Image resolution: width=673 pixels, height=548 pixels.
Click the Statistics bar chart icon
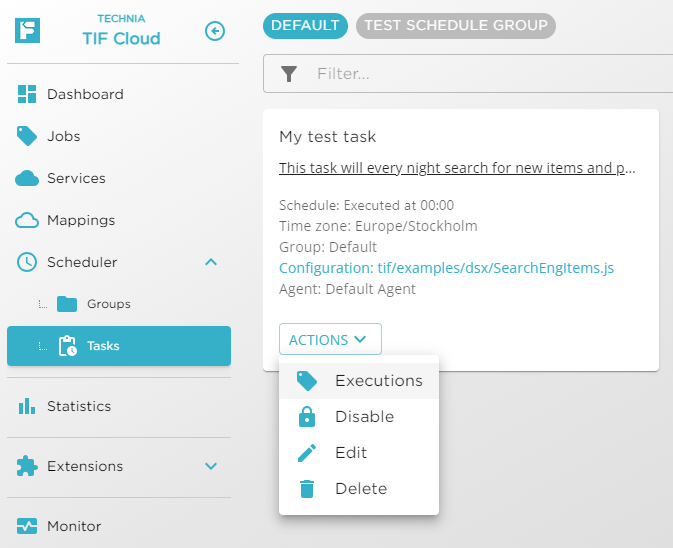click(x=27, y=406)
